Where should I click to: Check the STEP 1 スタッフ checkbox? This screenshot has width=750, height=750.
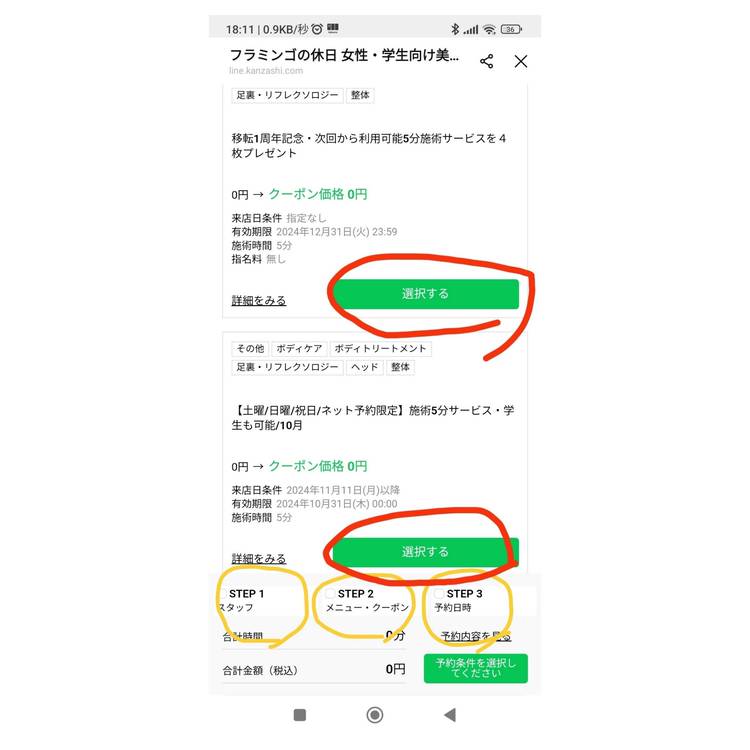tap(221, 594)
